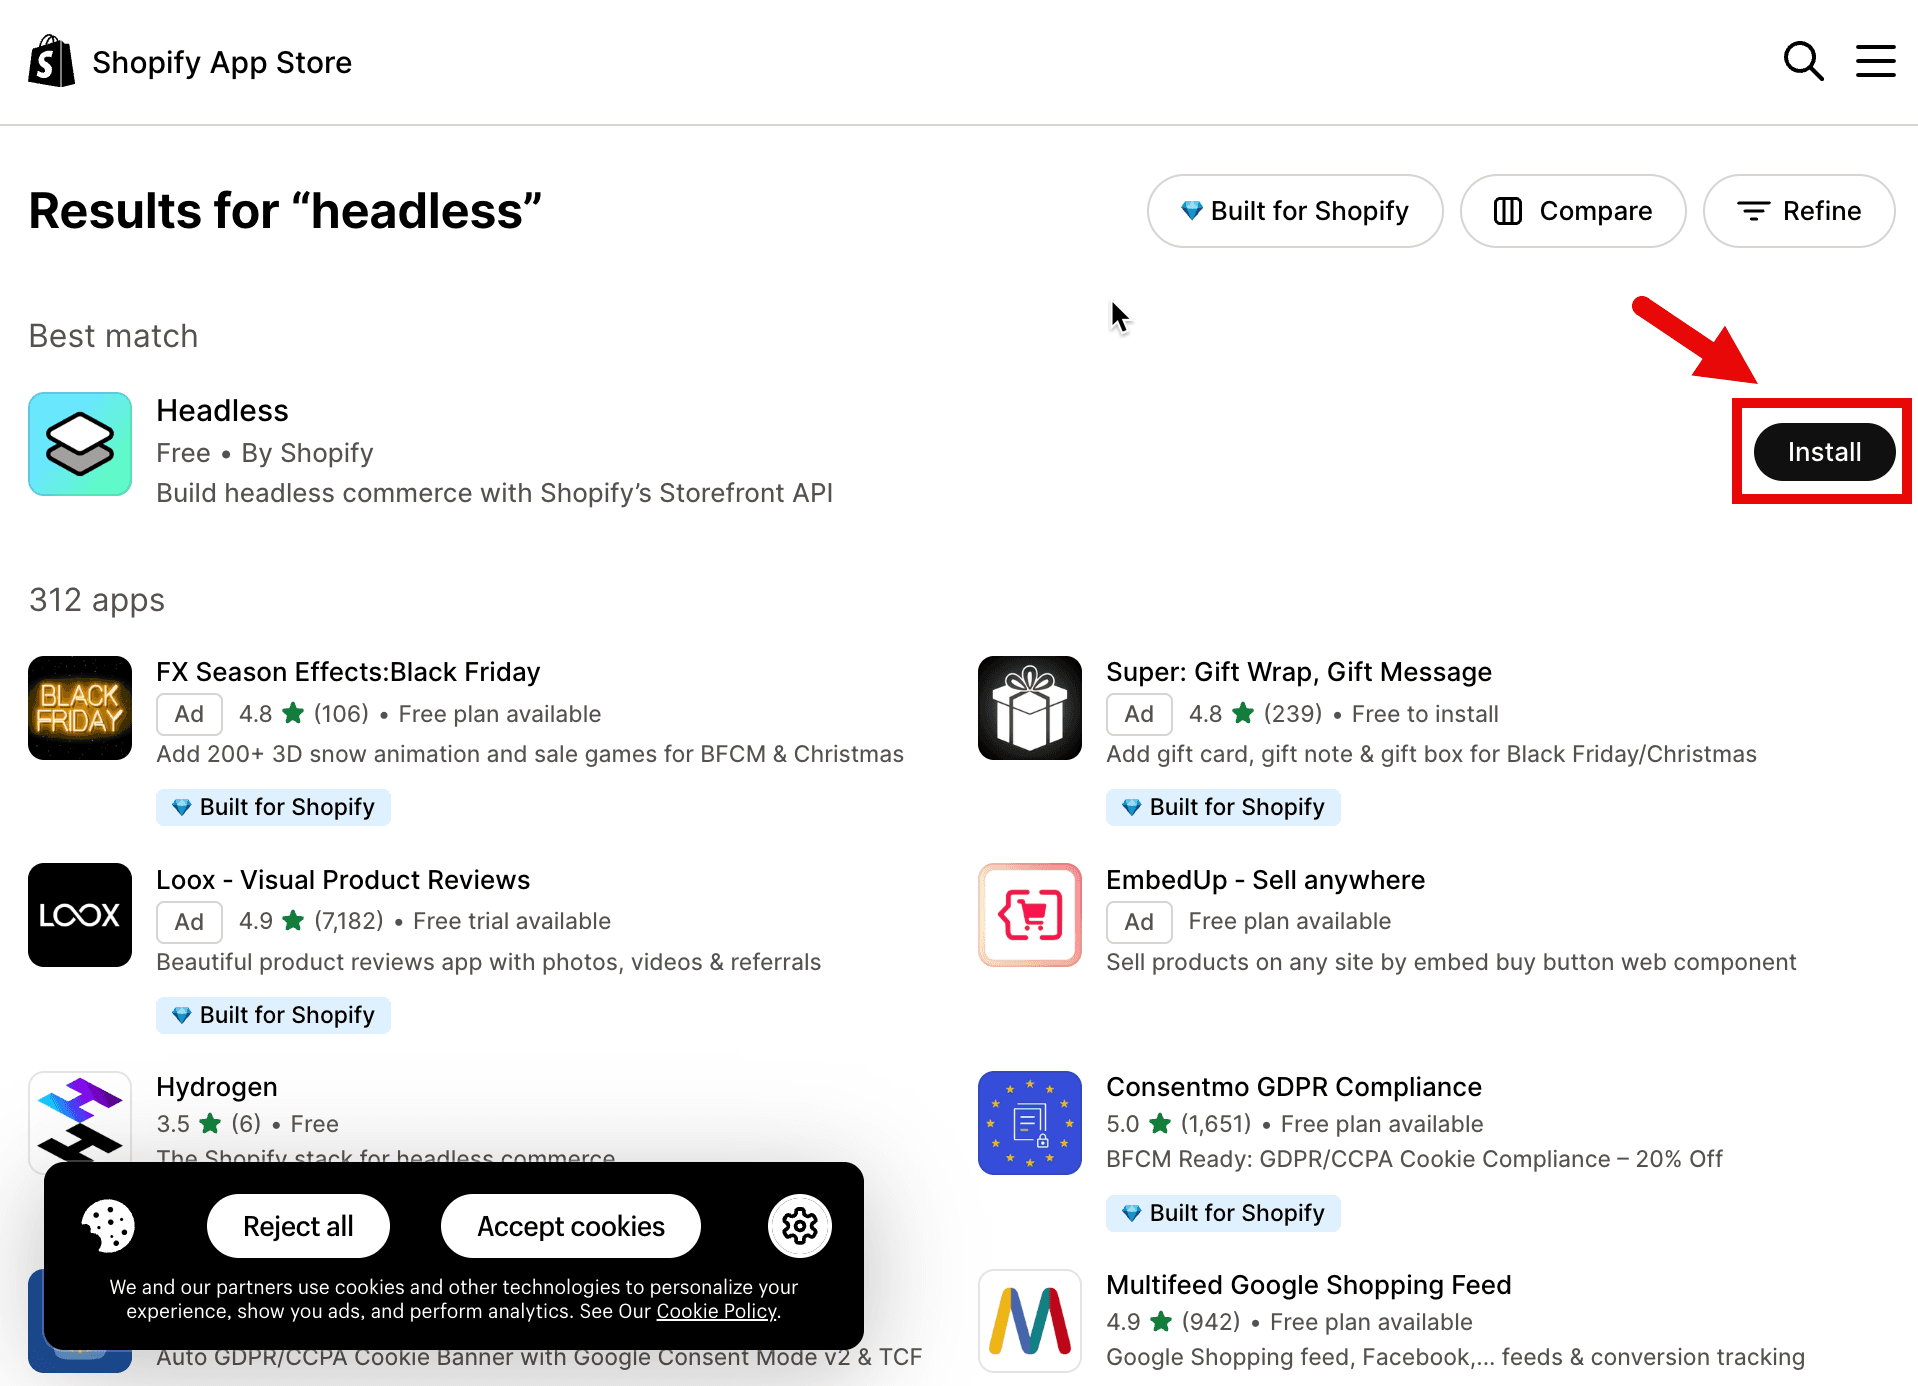The image size is (1918, 1386).
Task: Open the Compare feature
Action: [1572, 211]
